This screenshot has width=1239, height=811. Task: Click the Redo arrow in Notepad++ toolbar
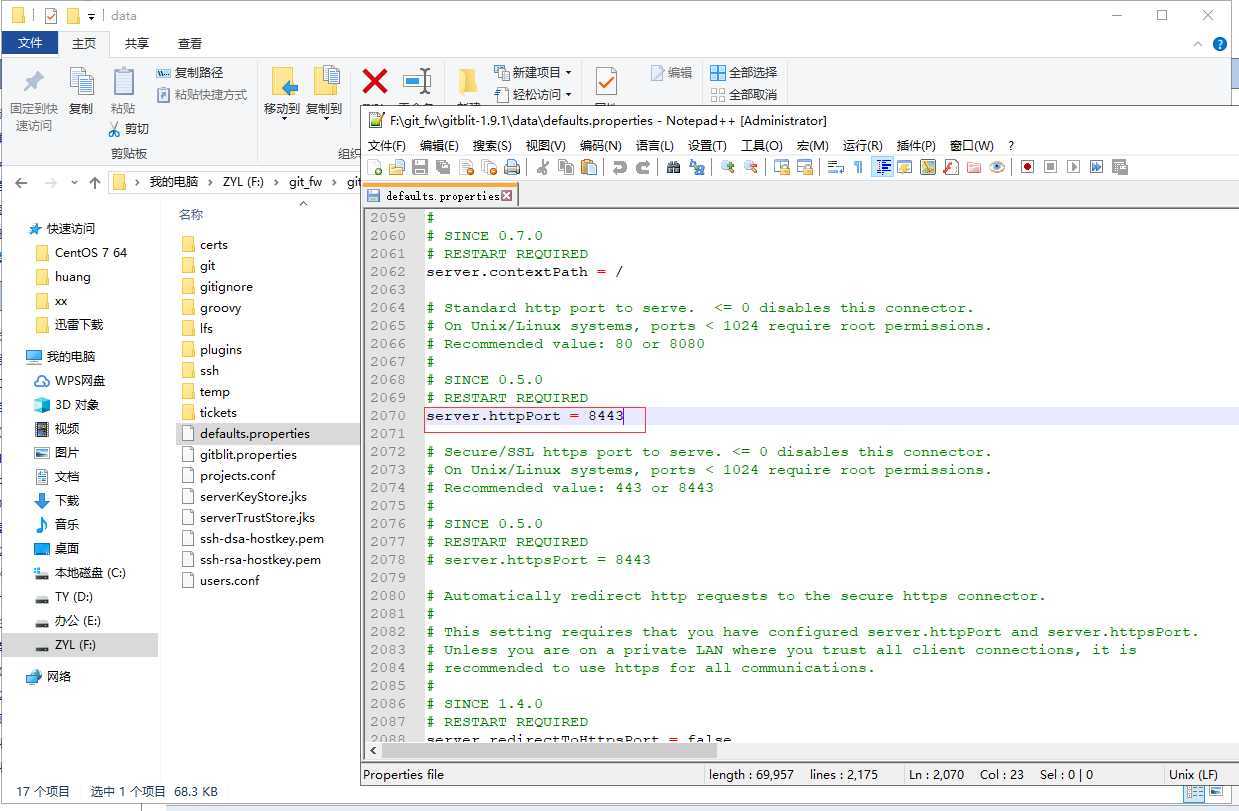click(x=643, y=167)
